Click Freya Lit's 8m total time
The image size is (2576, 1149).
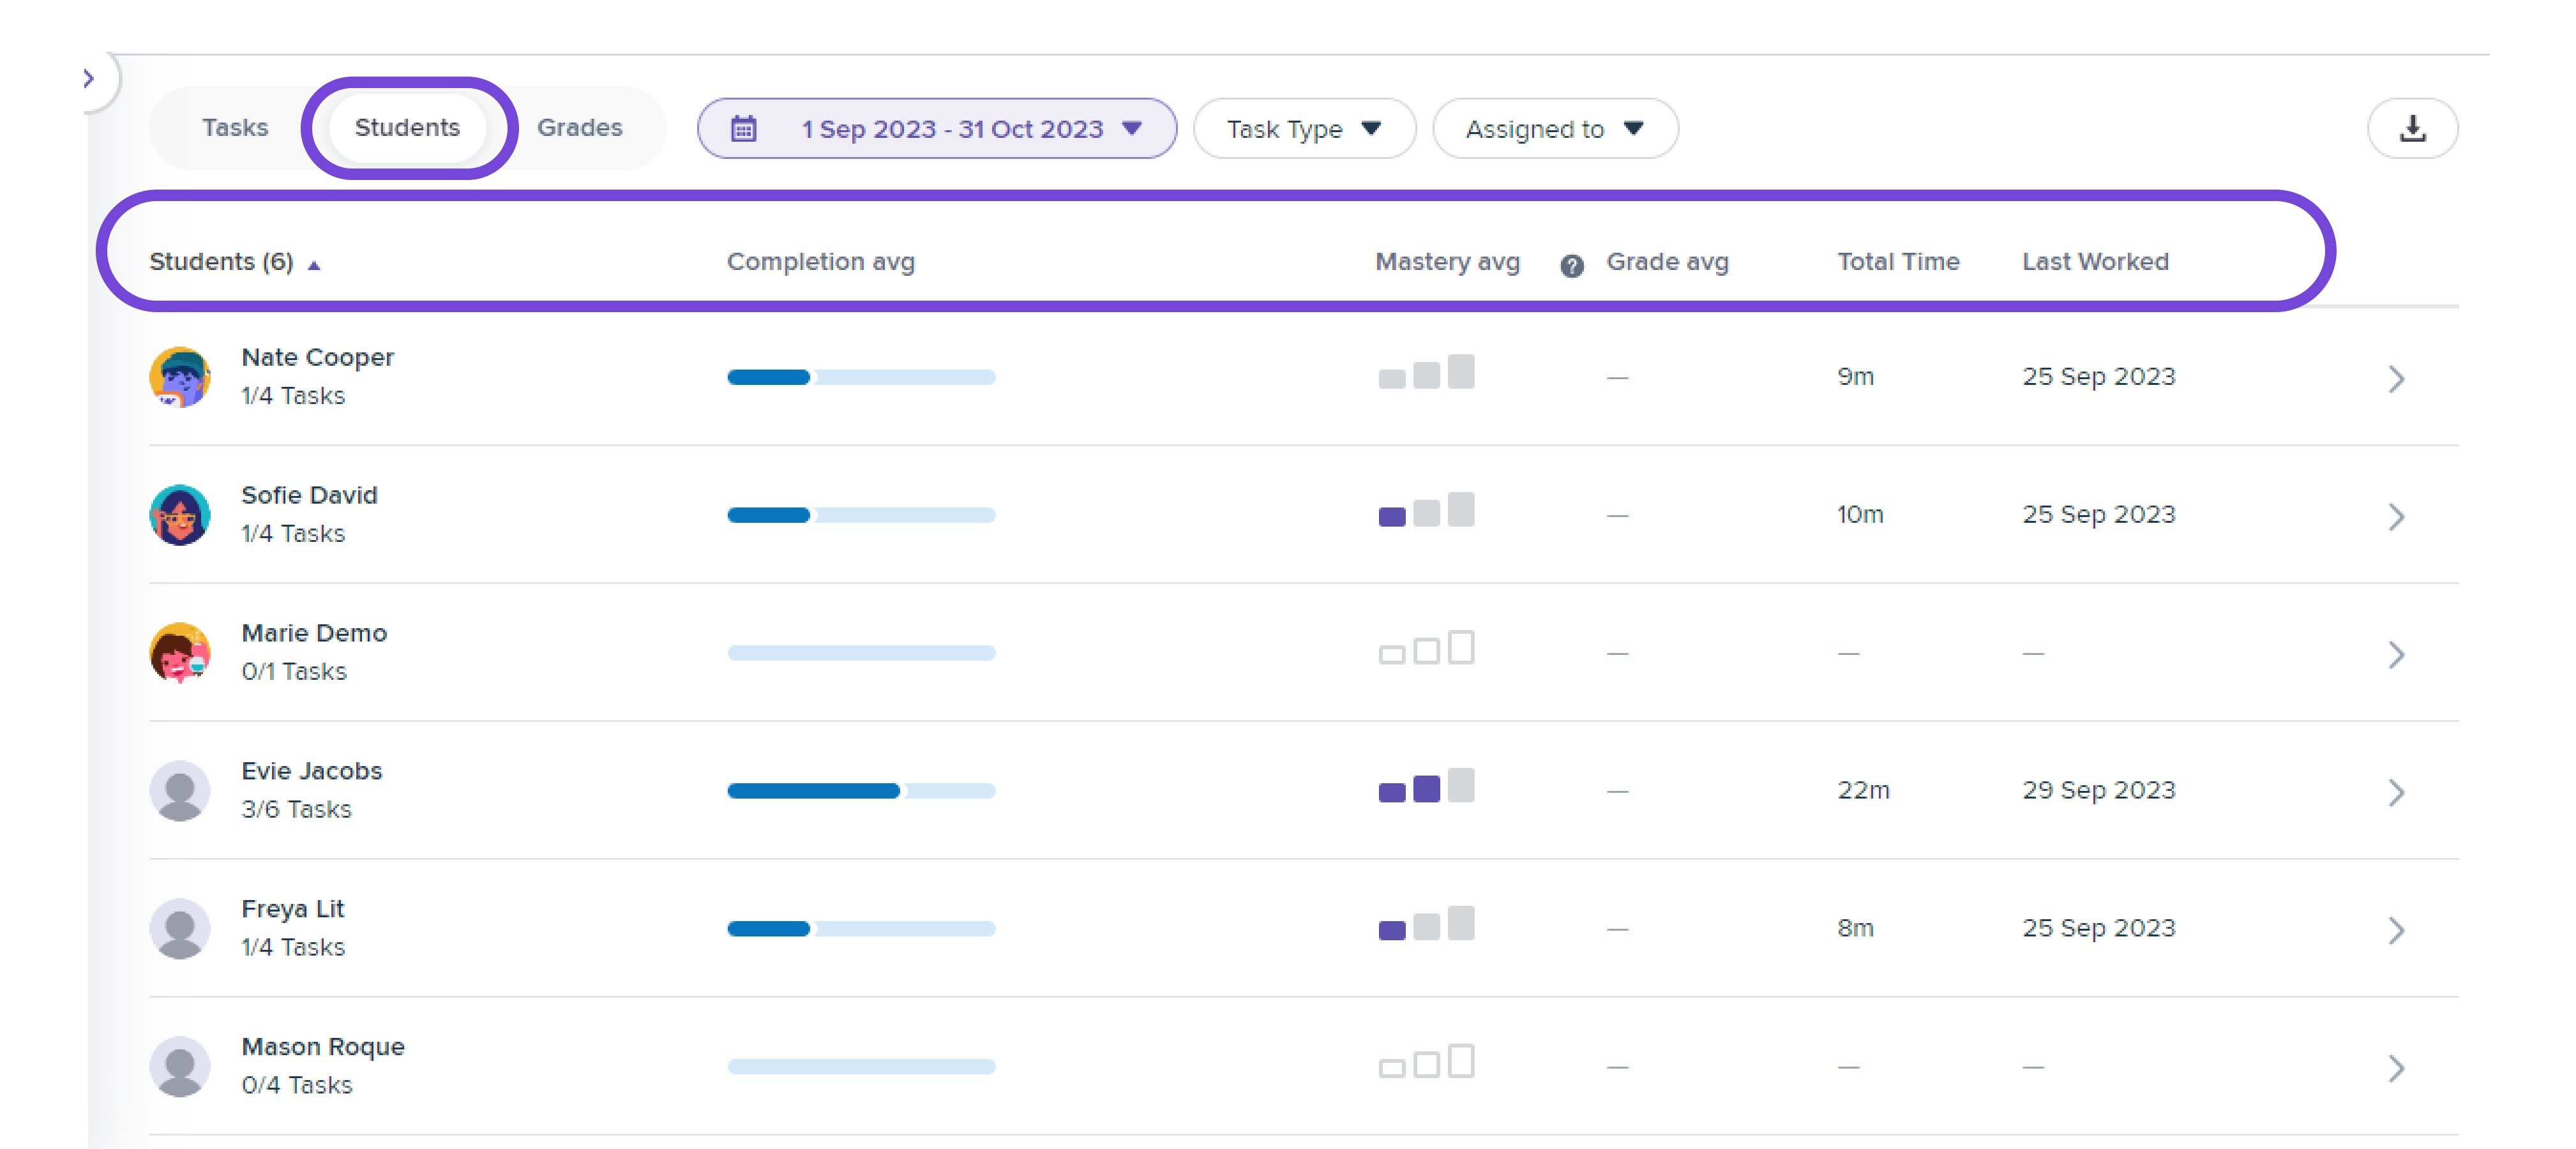tap(1855, 928)
